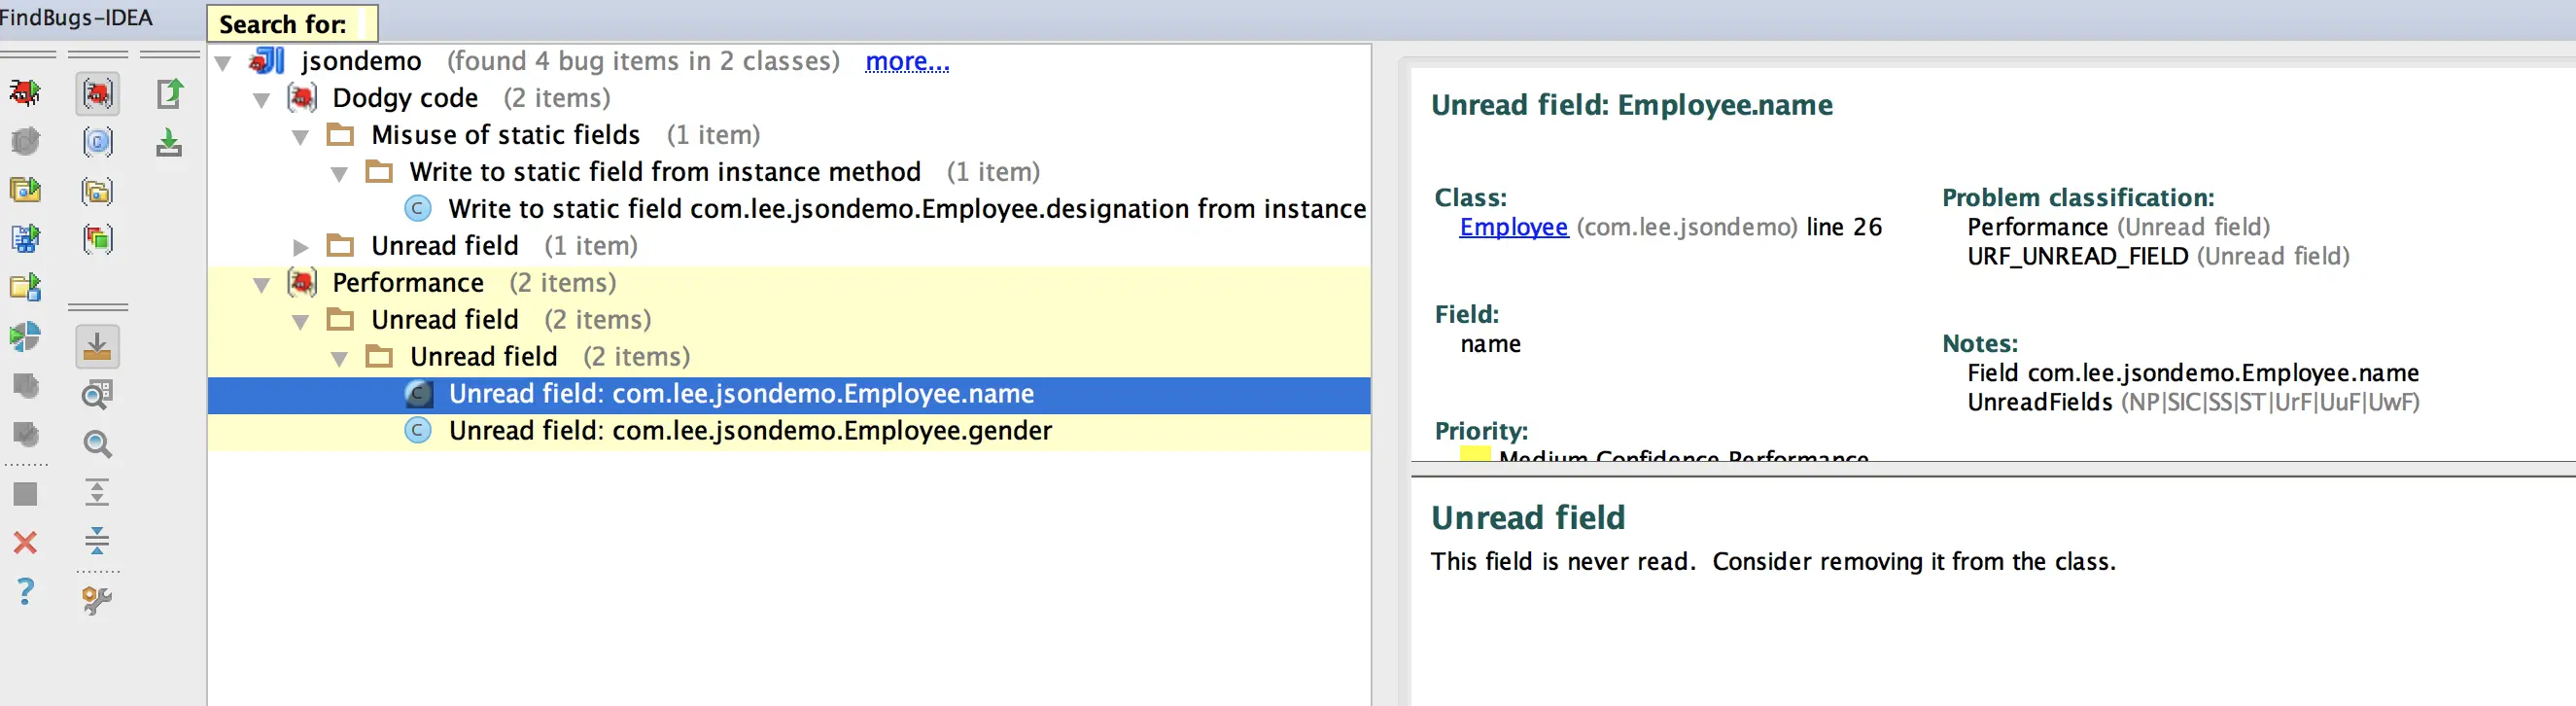Collapse all bug tree nodes
The width and height of the screenshot is (2576, 706).
point(97,541)
